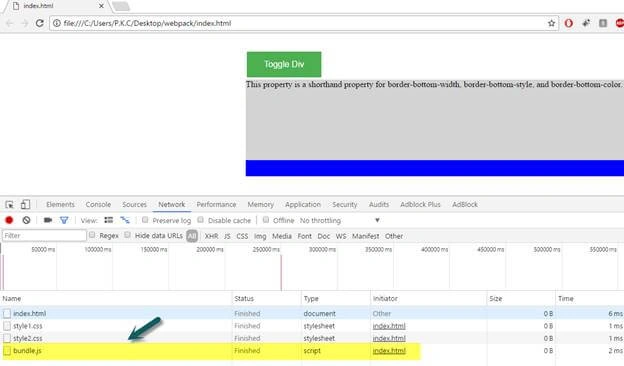The height and width of the screenshot is (366, 624).
Task: Select the style2.css request row
Action: pyautogui.click(x=312, y=338)
